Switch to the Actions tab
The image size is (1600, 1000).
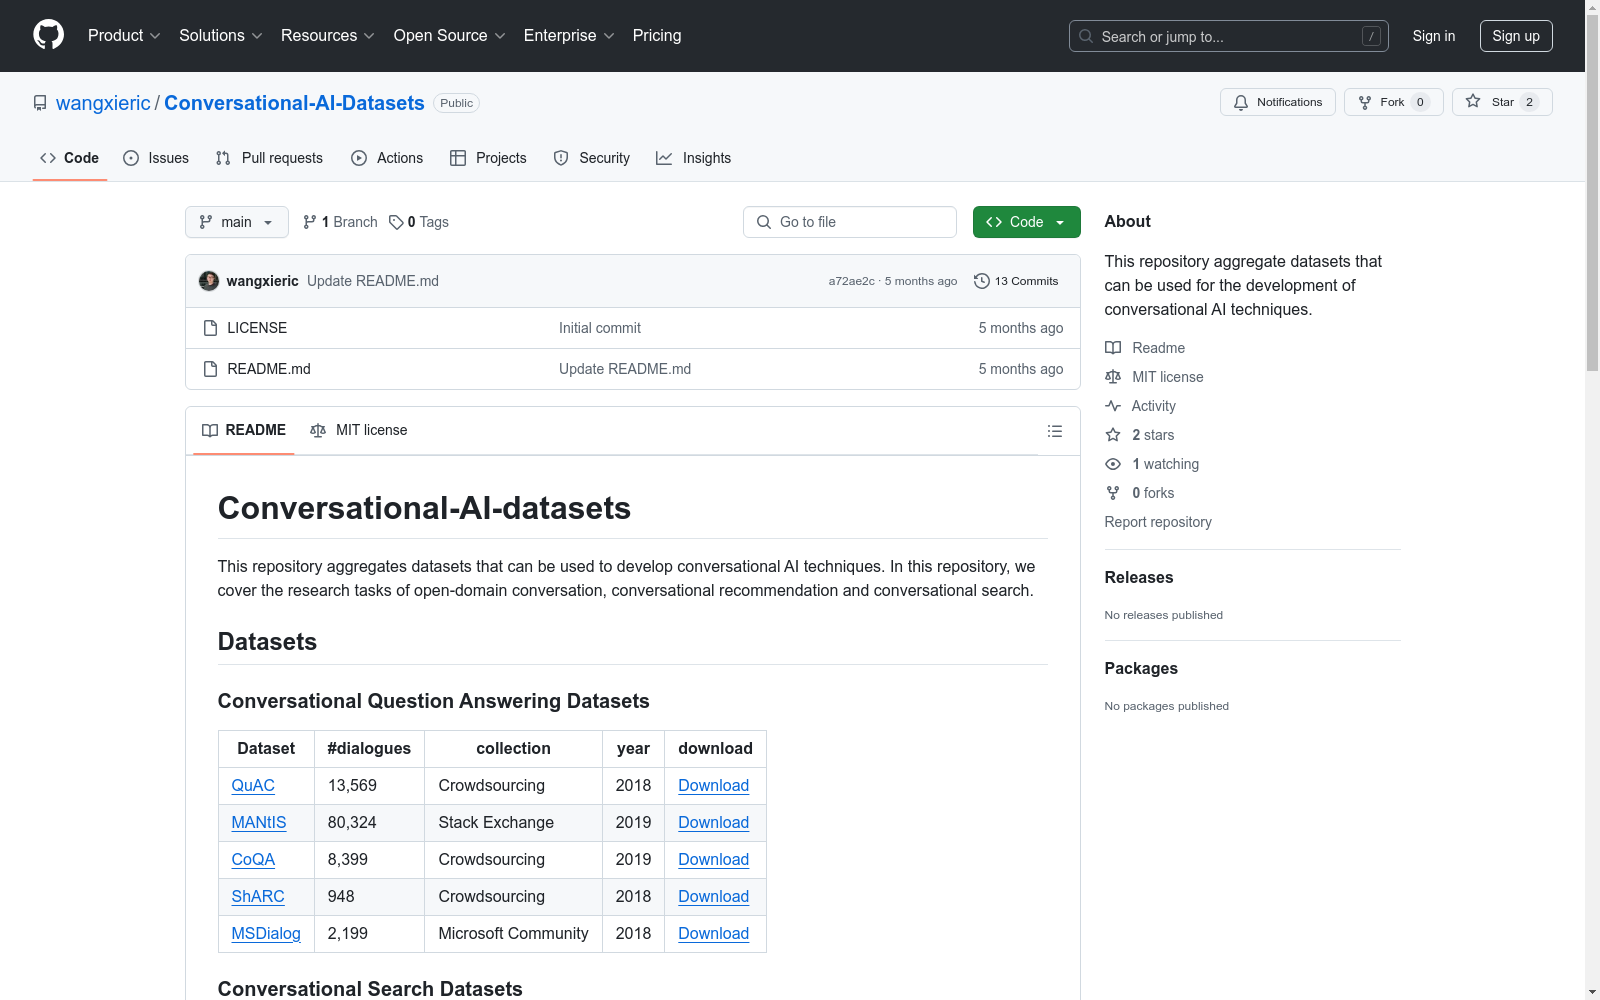click(387, 158)
